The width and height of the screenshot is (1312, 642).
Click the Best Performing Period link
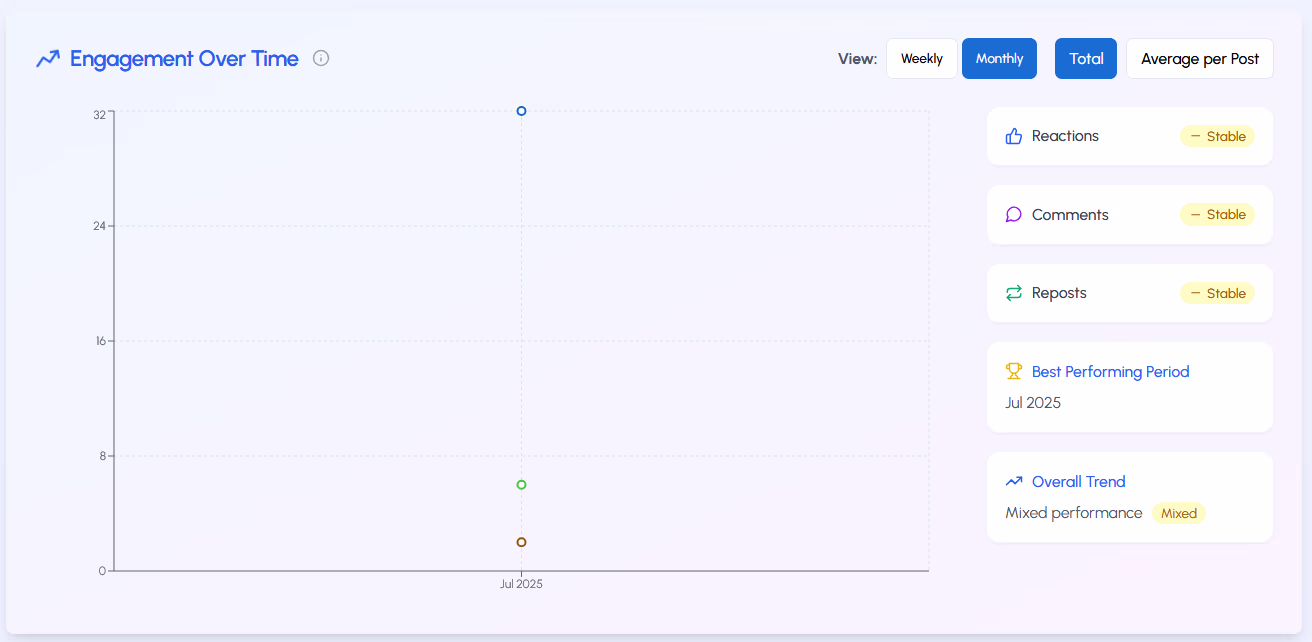point(1110,371)
